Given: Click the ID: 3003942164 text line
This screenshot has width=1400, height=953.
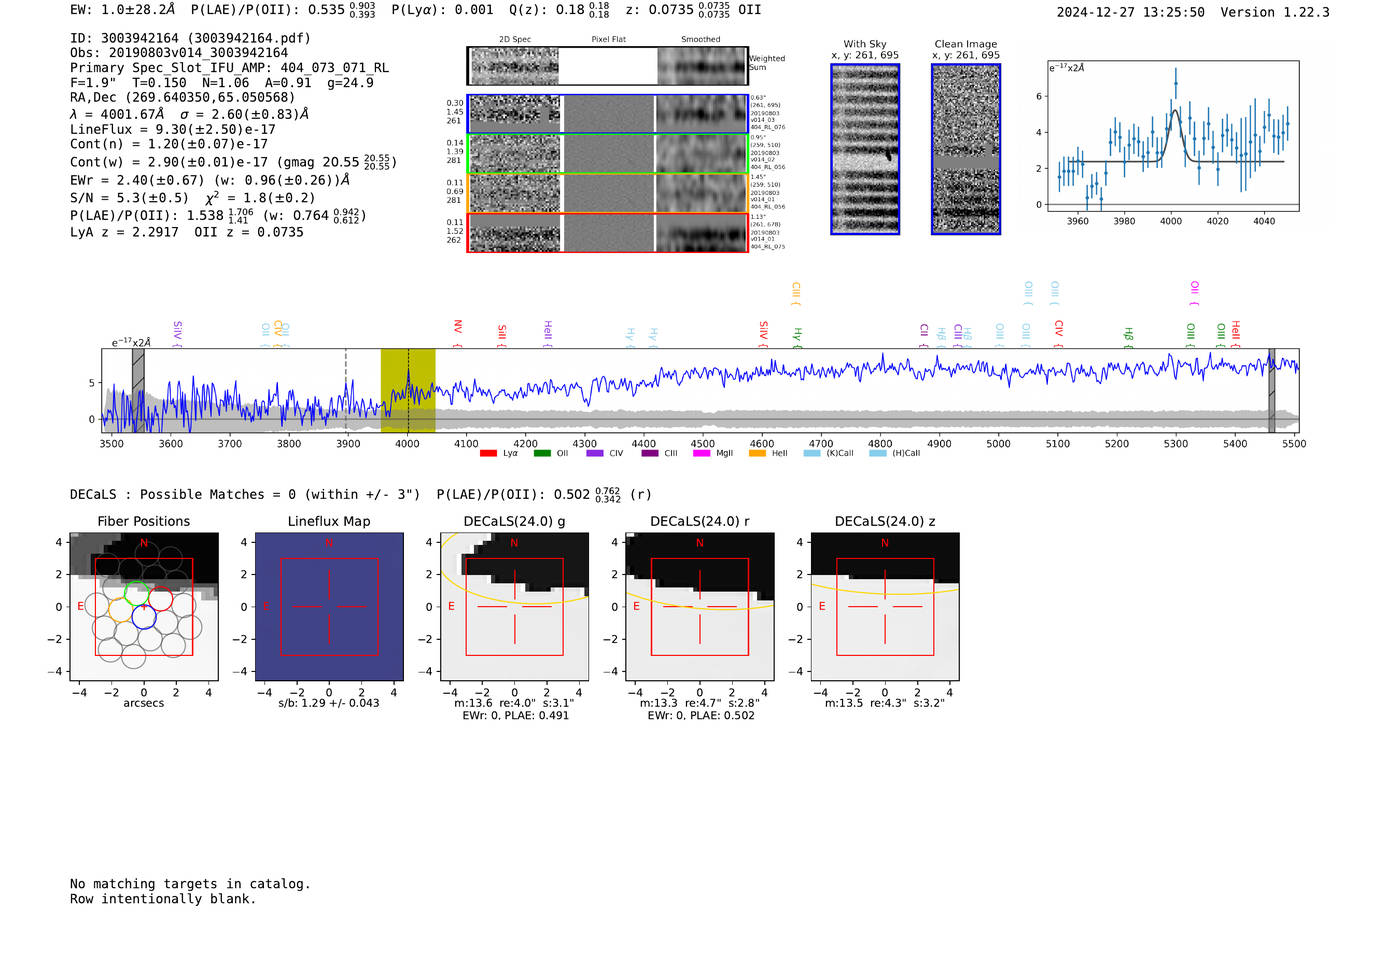Looking at the screenshot, I should point(190,38).
